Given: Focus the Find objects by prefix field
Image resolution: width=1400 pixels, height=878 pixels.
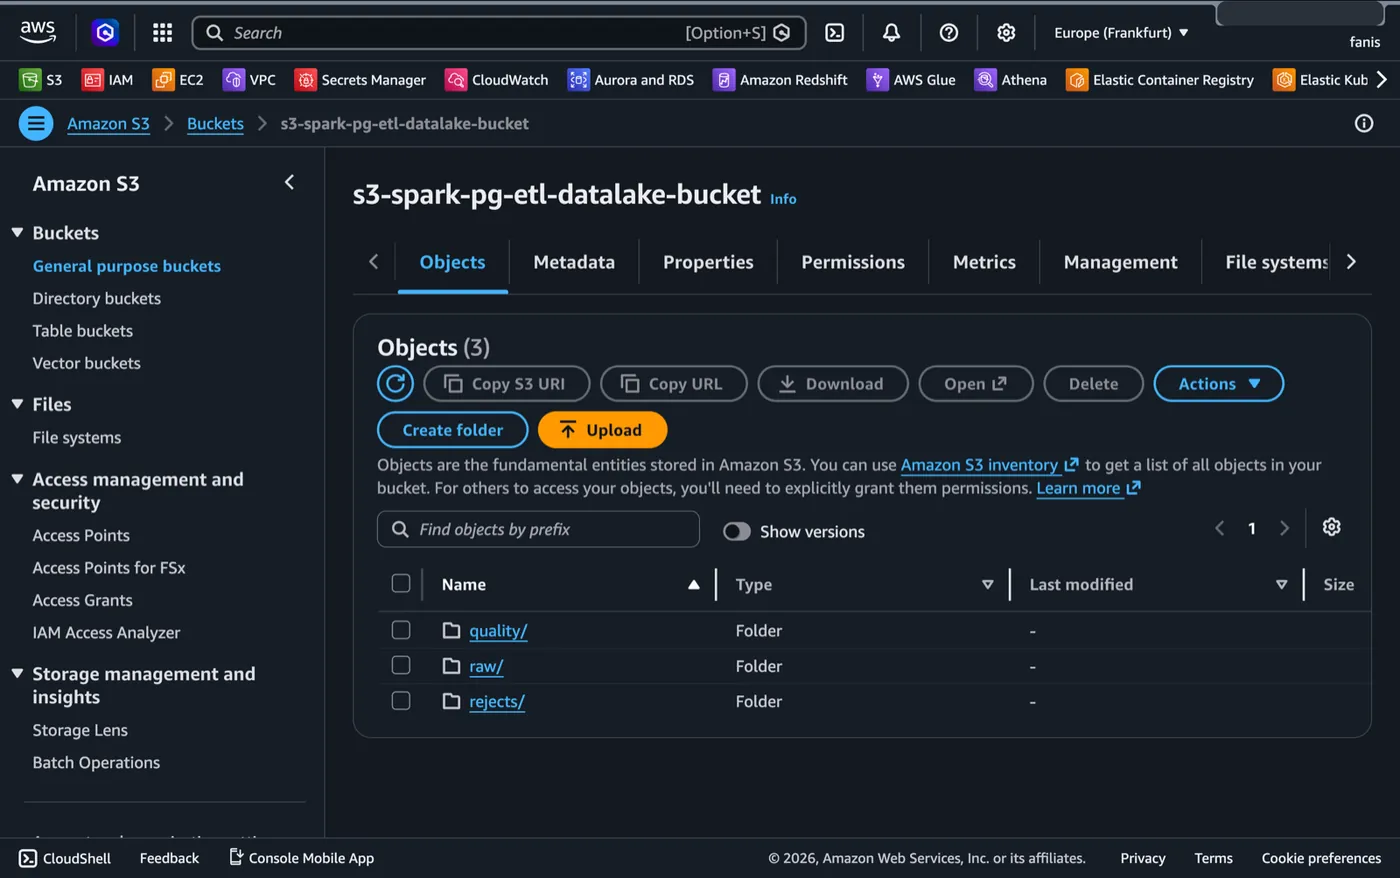Looking at the screenshot, I should [x=538, y=529].
